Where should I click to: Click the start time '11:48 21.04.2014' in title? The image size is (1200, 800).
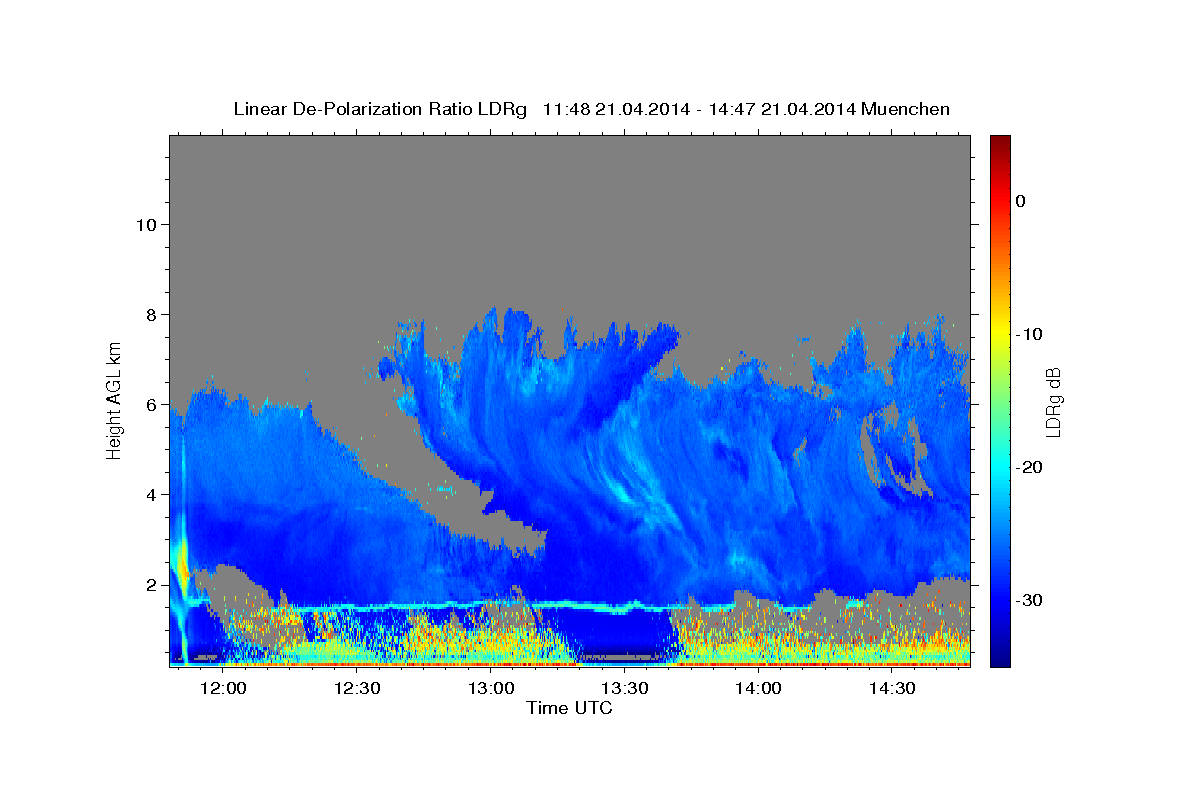(615, 109)
